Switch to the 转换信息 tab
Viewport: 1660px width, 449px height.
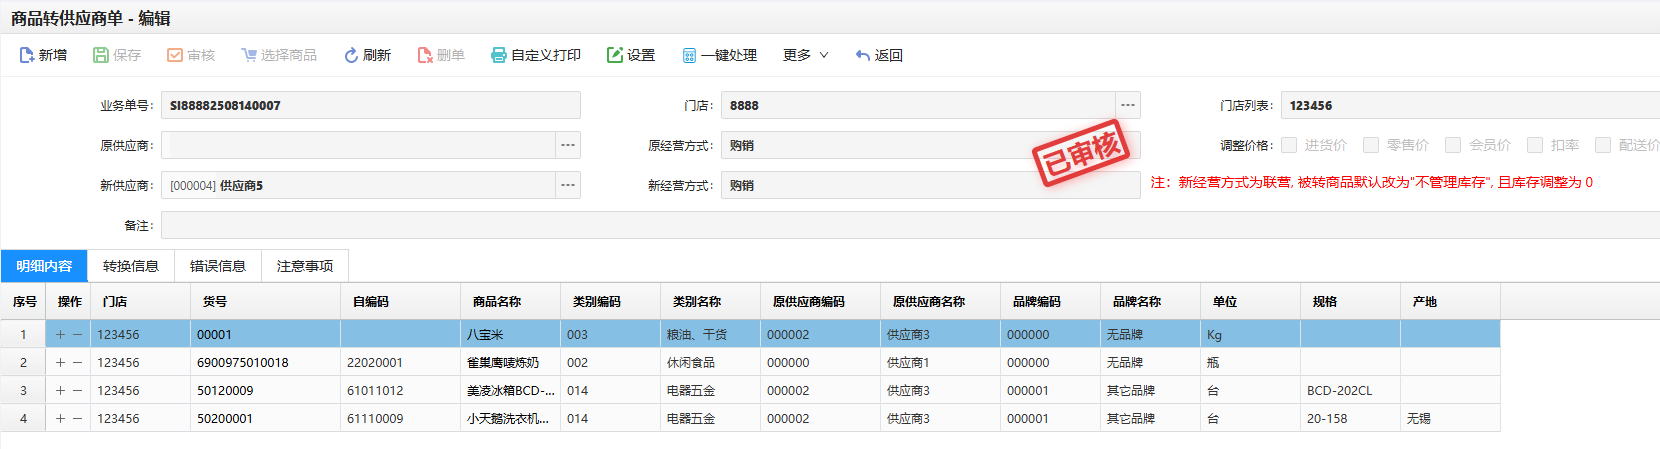(x=131, y=266)
